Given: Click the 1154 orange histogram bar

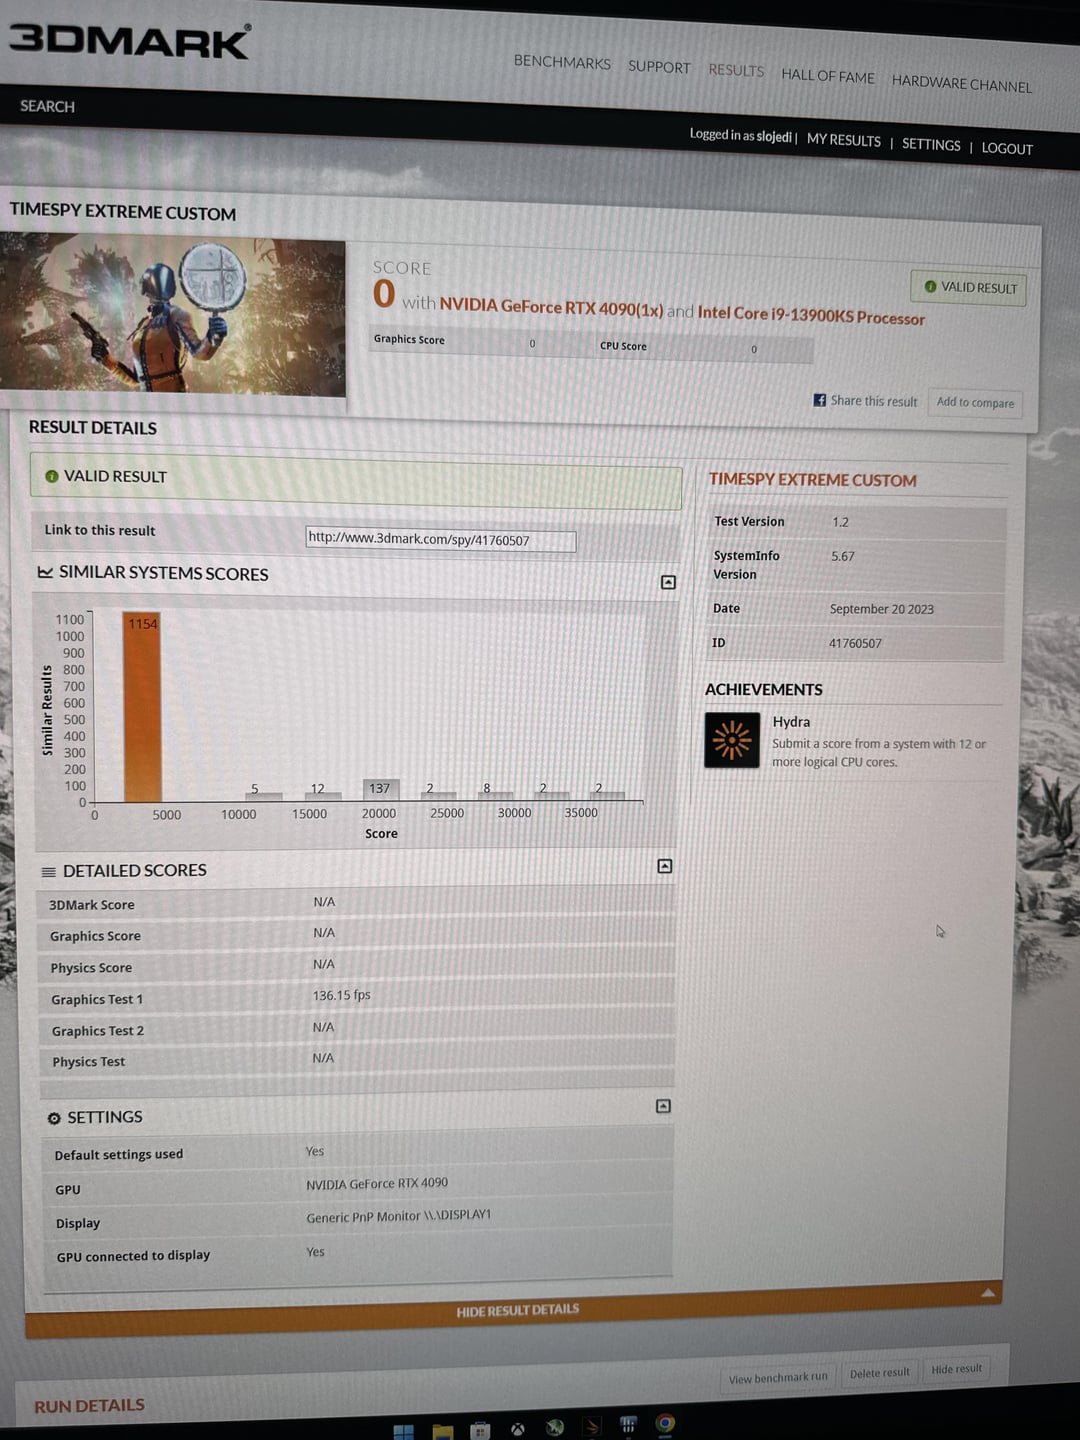Looking at the screenshot, I should 142,707.
